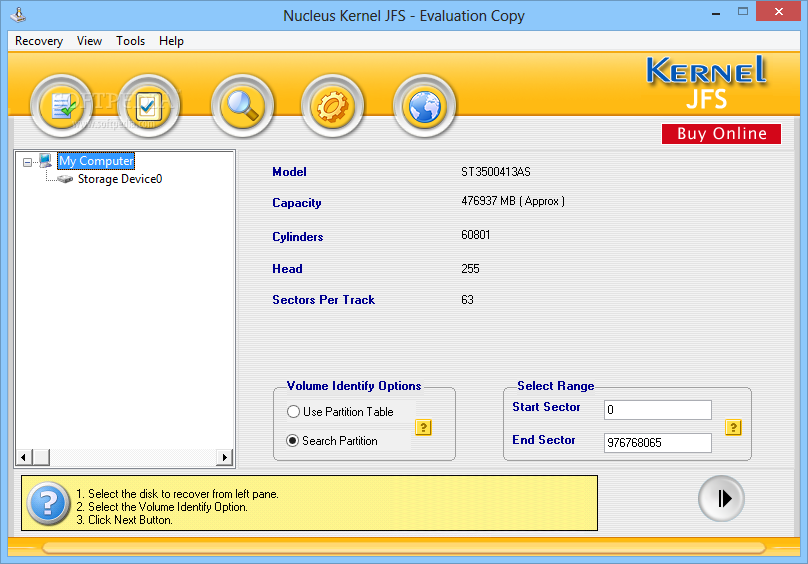Click the Storage Device0 drive icon
808x564 pixels.
pyautogui.click(x=65, y=179)
